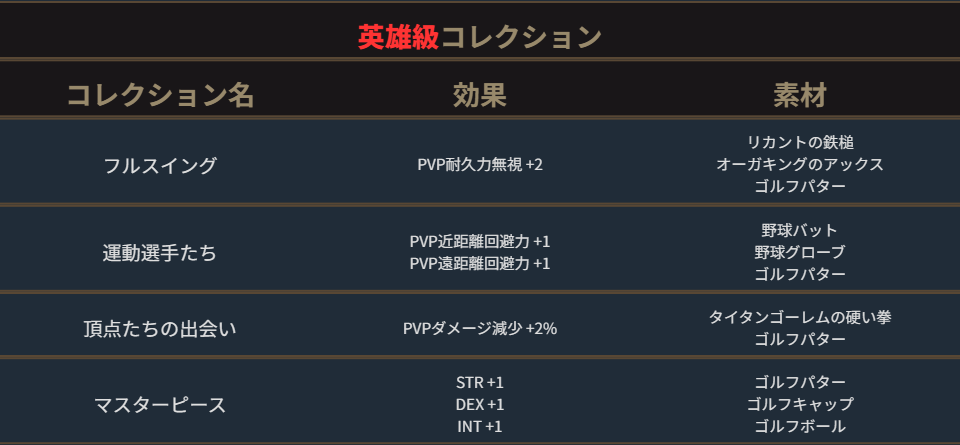Open the 頂点たちの出会い collection entry
Screen dimensions: 960x445
[160, 328]
